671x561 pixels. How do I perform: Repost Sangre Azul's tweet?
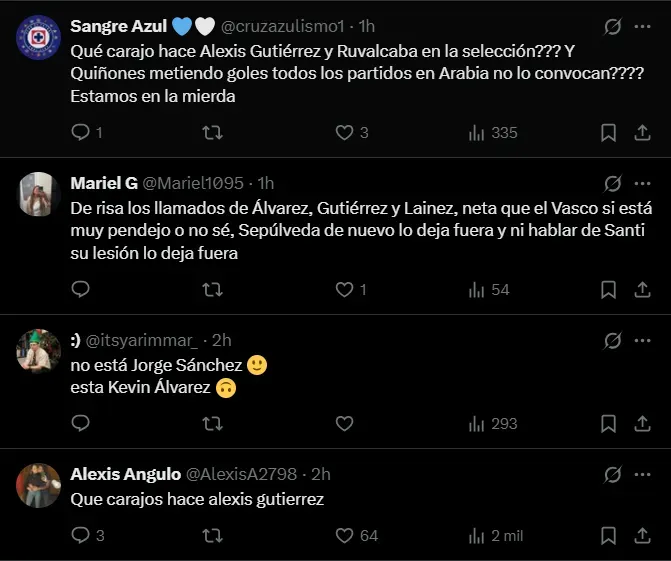(213, 132)
